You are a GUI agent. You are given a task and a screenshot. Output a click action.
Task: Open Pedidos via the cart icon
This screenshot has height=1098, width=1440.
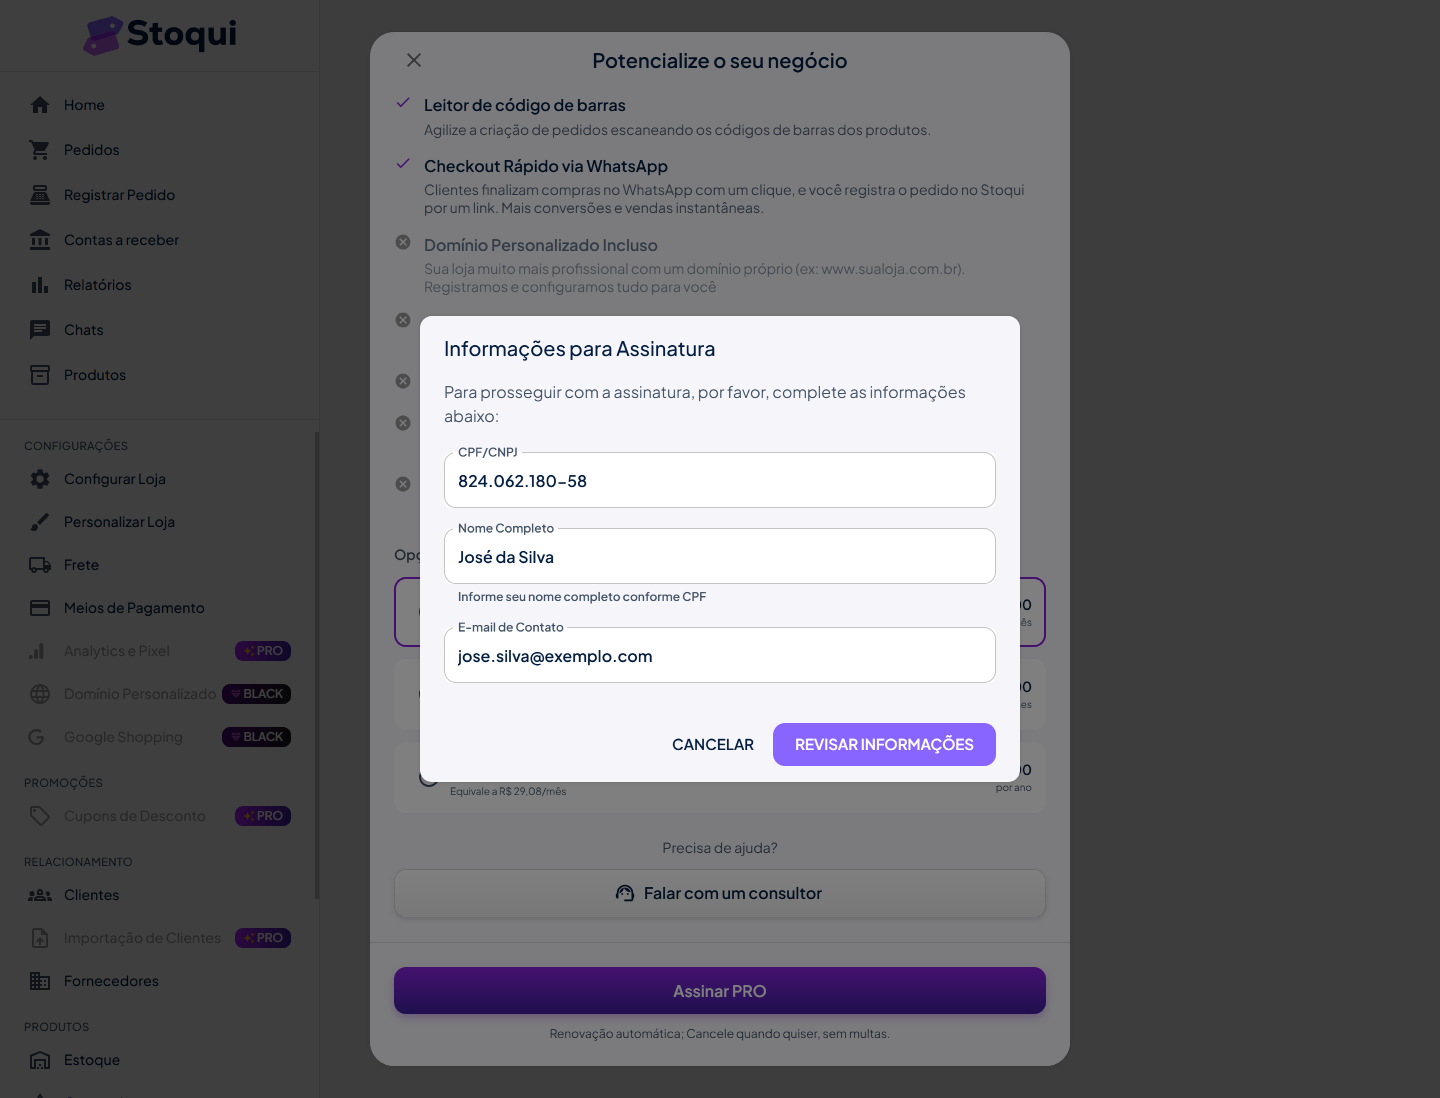point(40,150)
